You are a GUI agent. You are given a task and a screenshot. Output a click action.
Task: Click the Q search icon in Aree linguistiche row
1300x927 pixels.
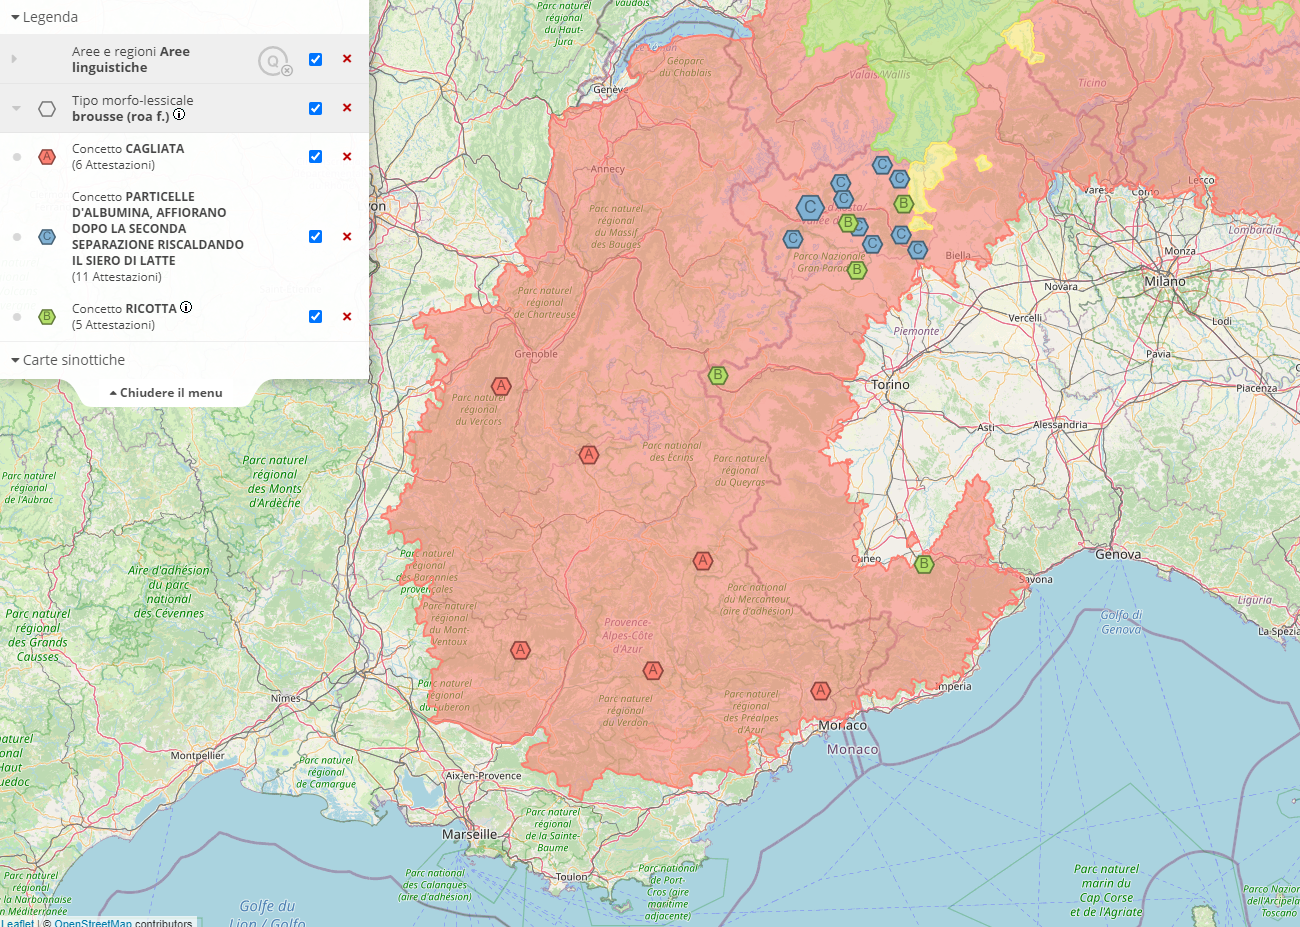tap(273, 61)
